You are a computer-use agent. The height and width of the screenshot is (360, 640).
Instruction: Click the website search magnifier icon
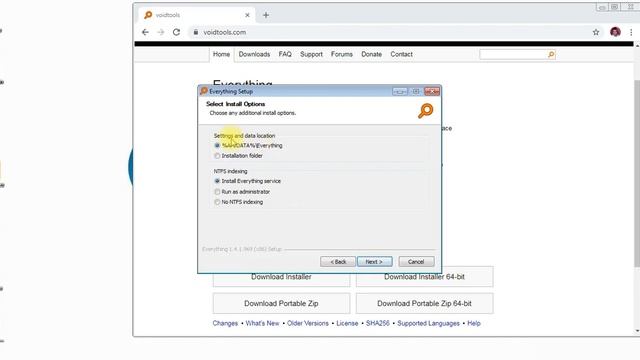(x=551, y=54)
